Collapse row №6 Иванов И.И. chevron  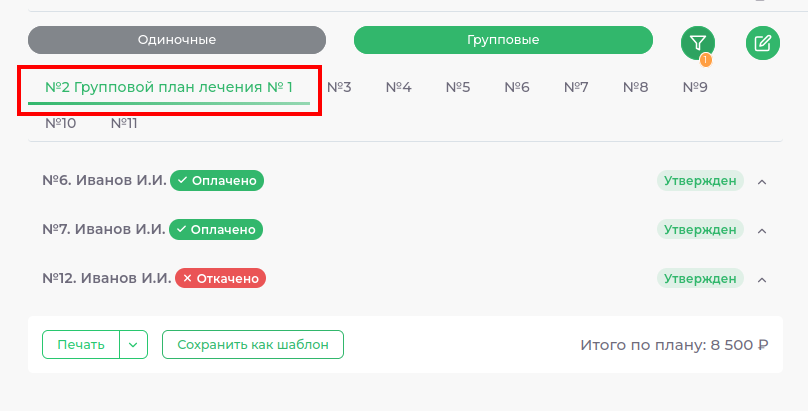pos(762,182)
